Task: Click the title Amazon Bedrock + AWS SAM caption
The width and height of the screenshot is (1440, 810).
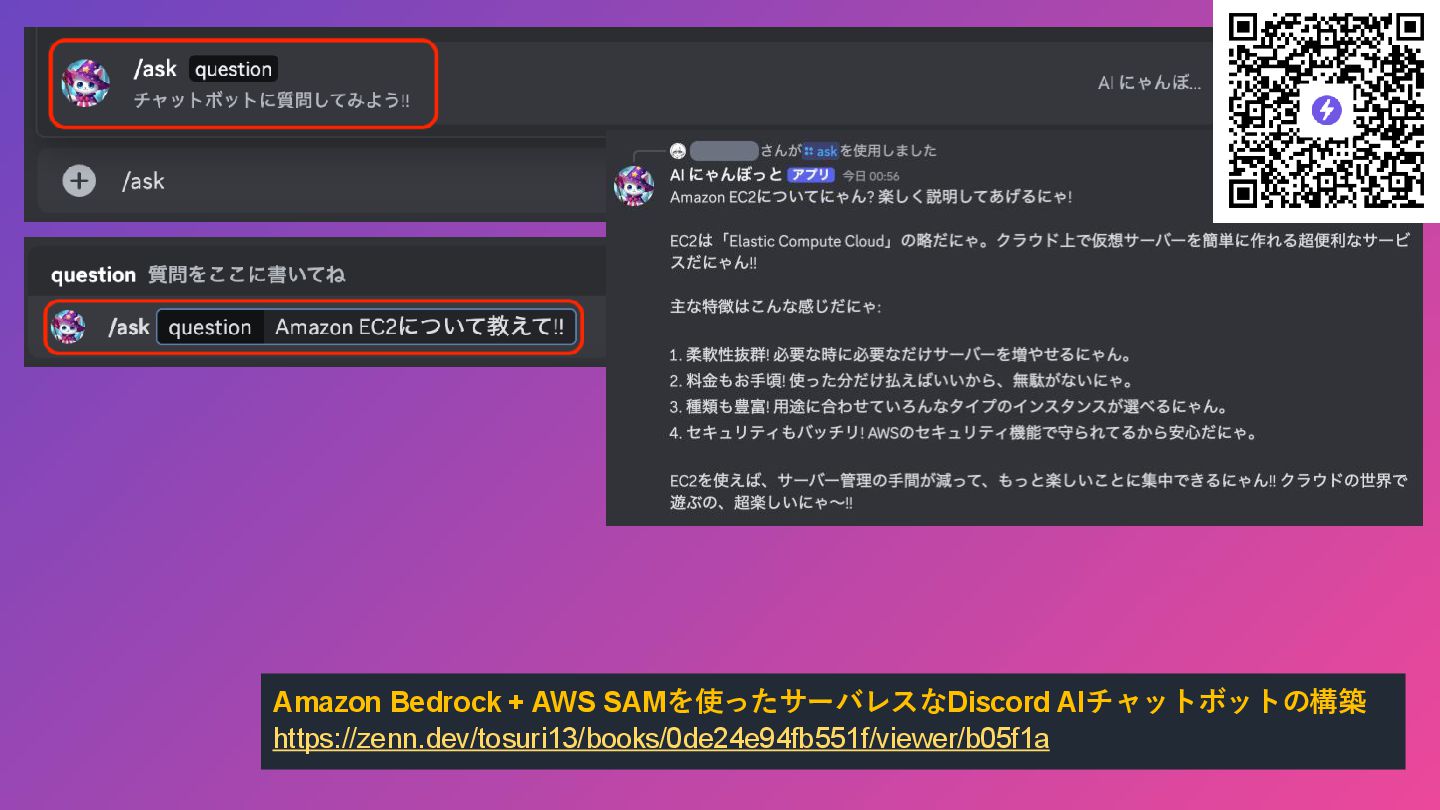Action: [x=820, y=701]
